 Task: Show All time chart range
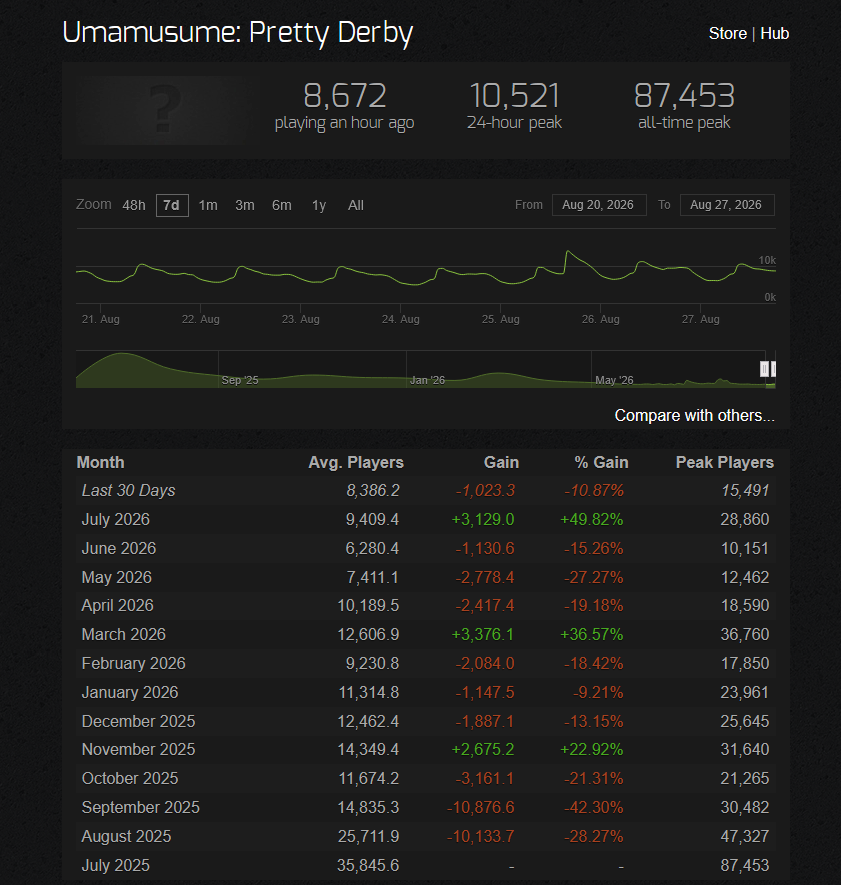(x=356, y=205)
